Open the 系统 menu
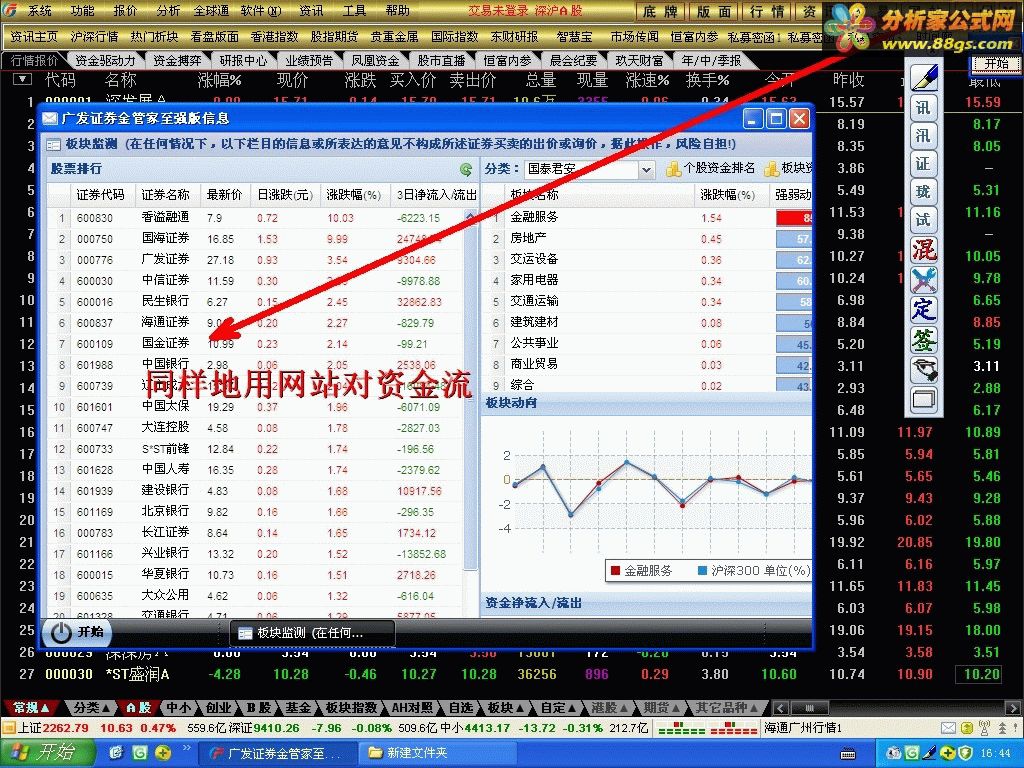The height and width of the screenshot is (768, 1024). [39, 10]
